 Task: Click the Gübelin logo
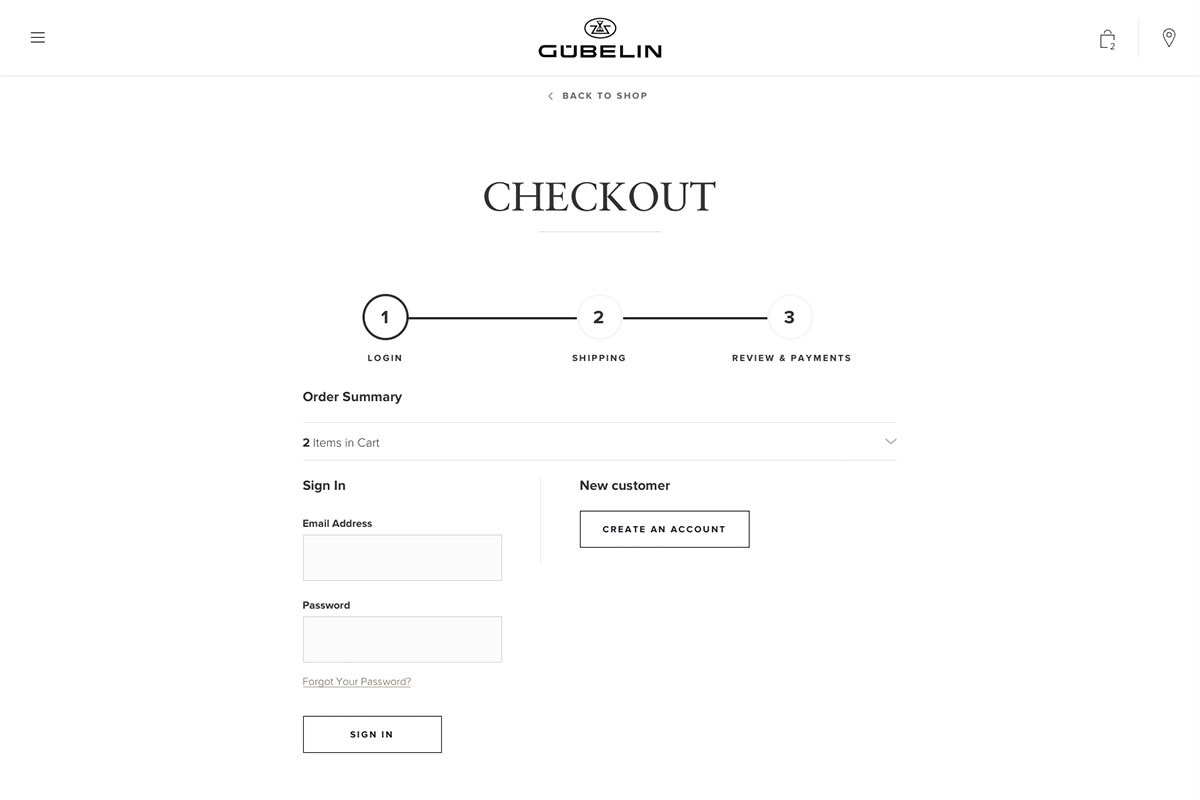[600, 38]
